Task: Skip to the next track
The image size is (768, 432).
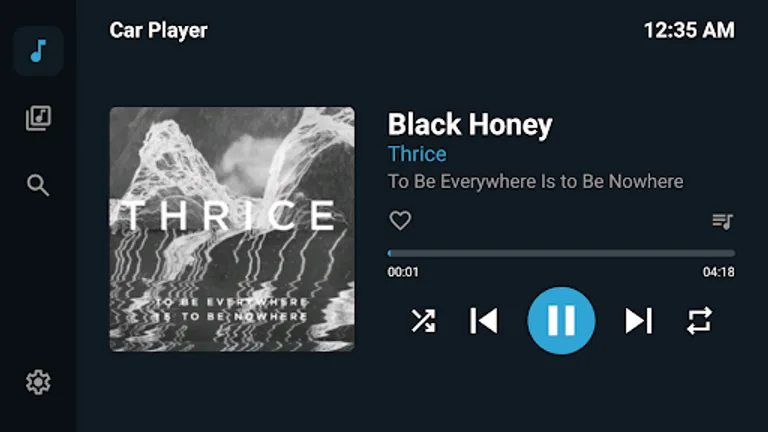Action: tap(639, 321)
